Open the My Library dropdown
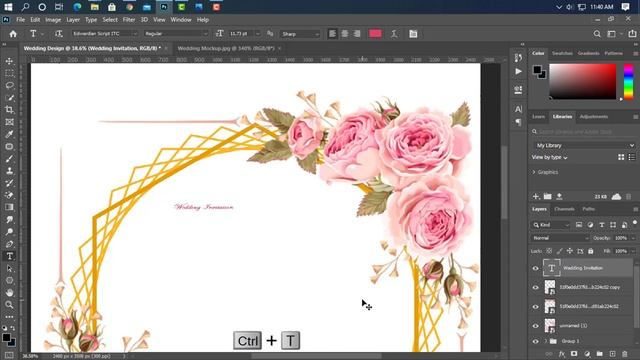Image resolution: width=640 pixels, height=360 pixels. point(584,145)
